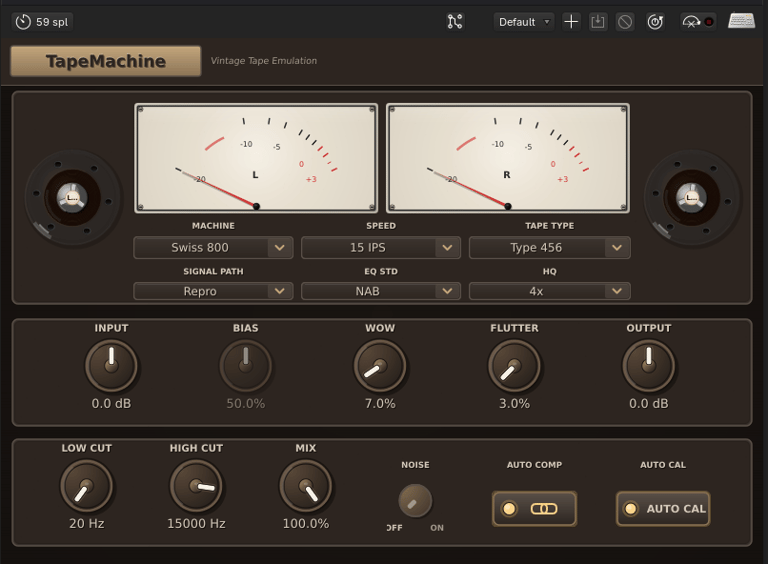Click the circular parameter knob toolbar icon

pos(655,22)
